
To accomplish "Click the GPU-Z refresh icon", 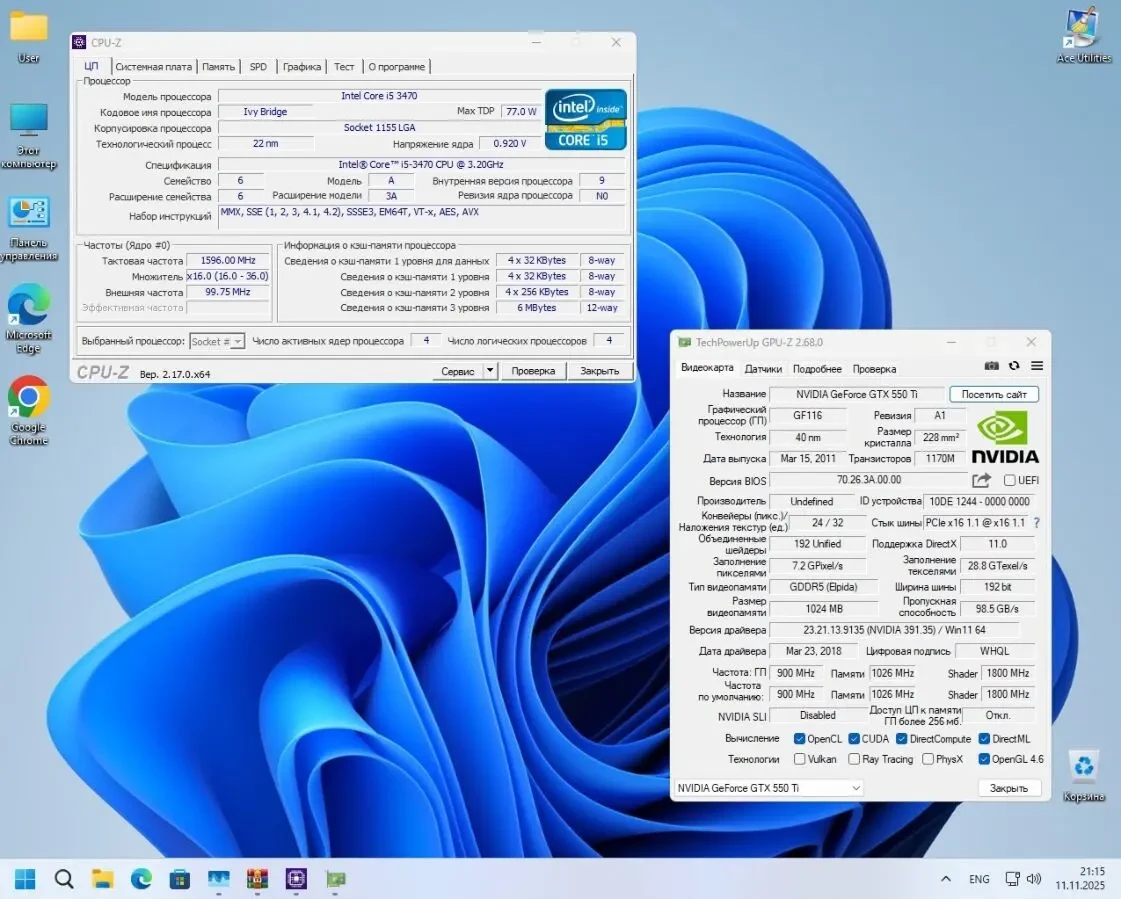I will (x=1014, y=366).
